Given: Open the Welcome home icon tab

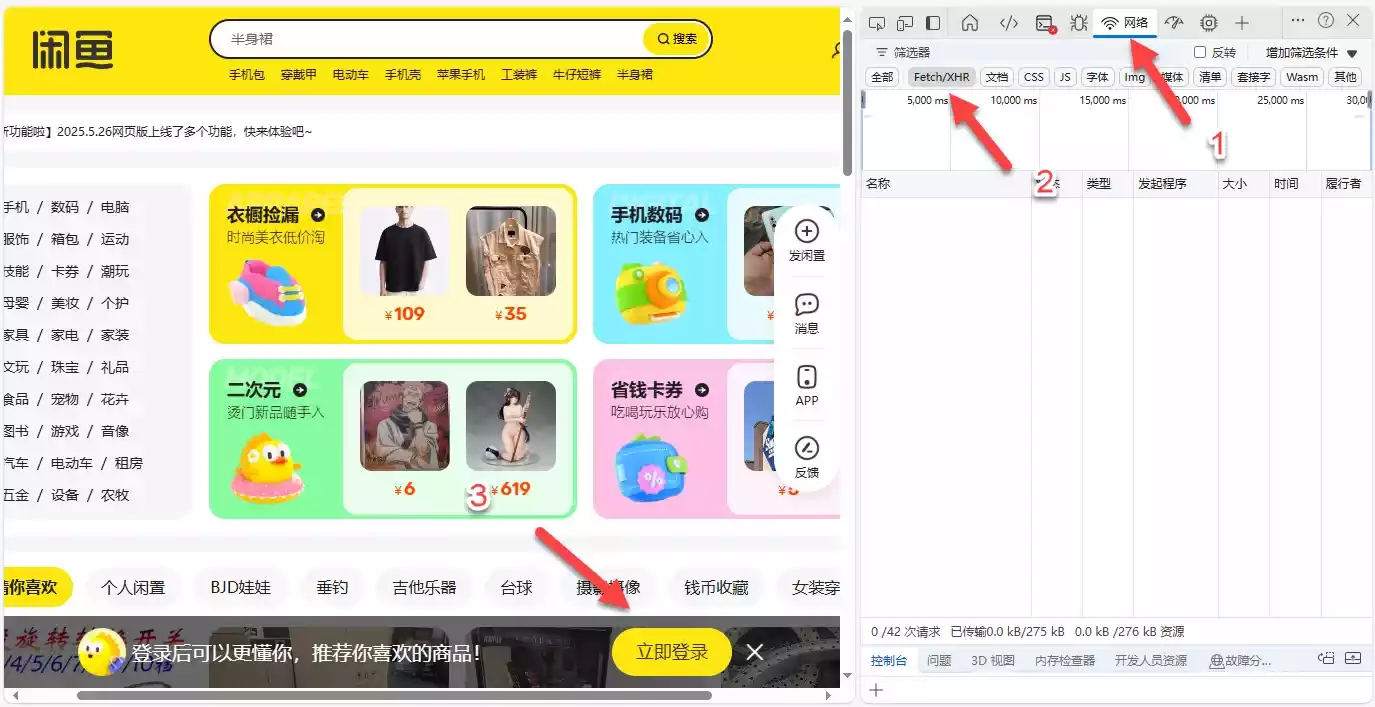Looking at the screenshot, I should 969,23.
